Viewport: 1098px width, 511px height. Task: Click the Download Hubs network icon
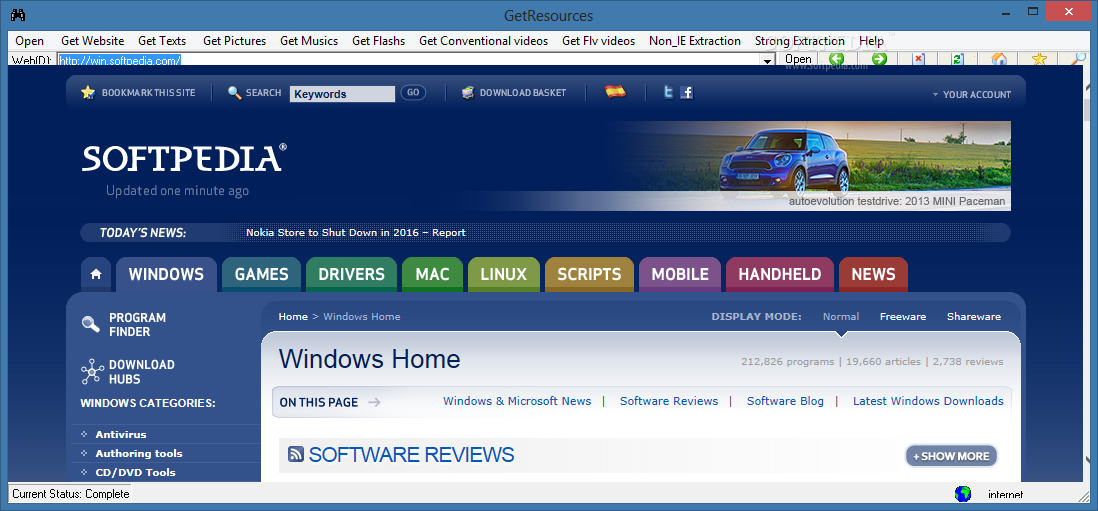[x=92, y=371]
